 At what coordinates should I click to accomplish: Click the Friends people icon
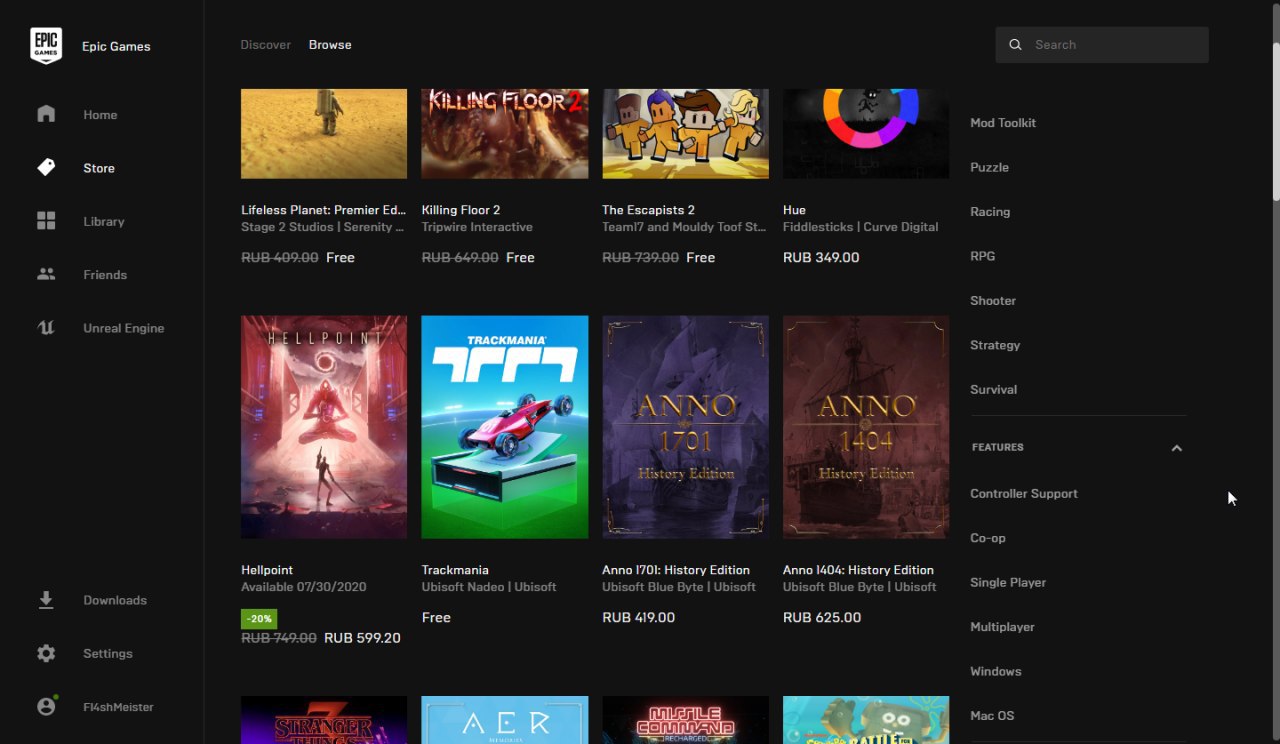coord(46,273)
